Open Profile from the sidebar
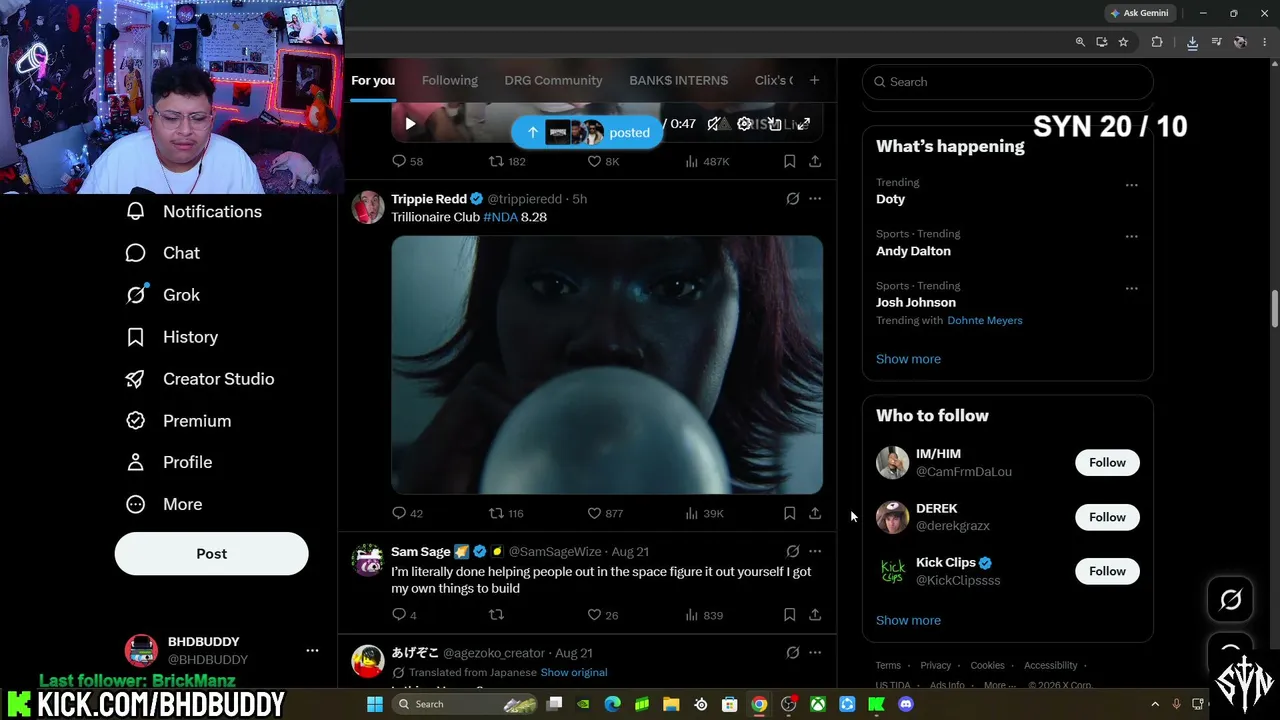The image size is (1280, 720). 168,463
